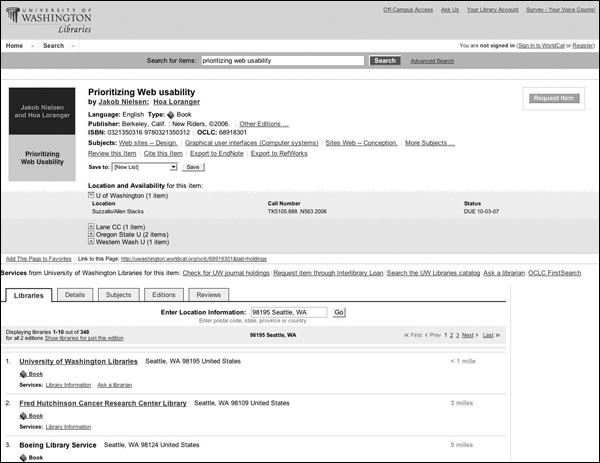600x463 pixels.
Task: Expand the Western Wash U holdings
Action: [x=92, y=243]
